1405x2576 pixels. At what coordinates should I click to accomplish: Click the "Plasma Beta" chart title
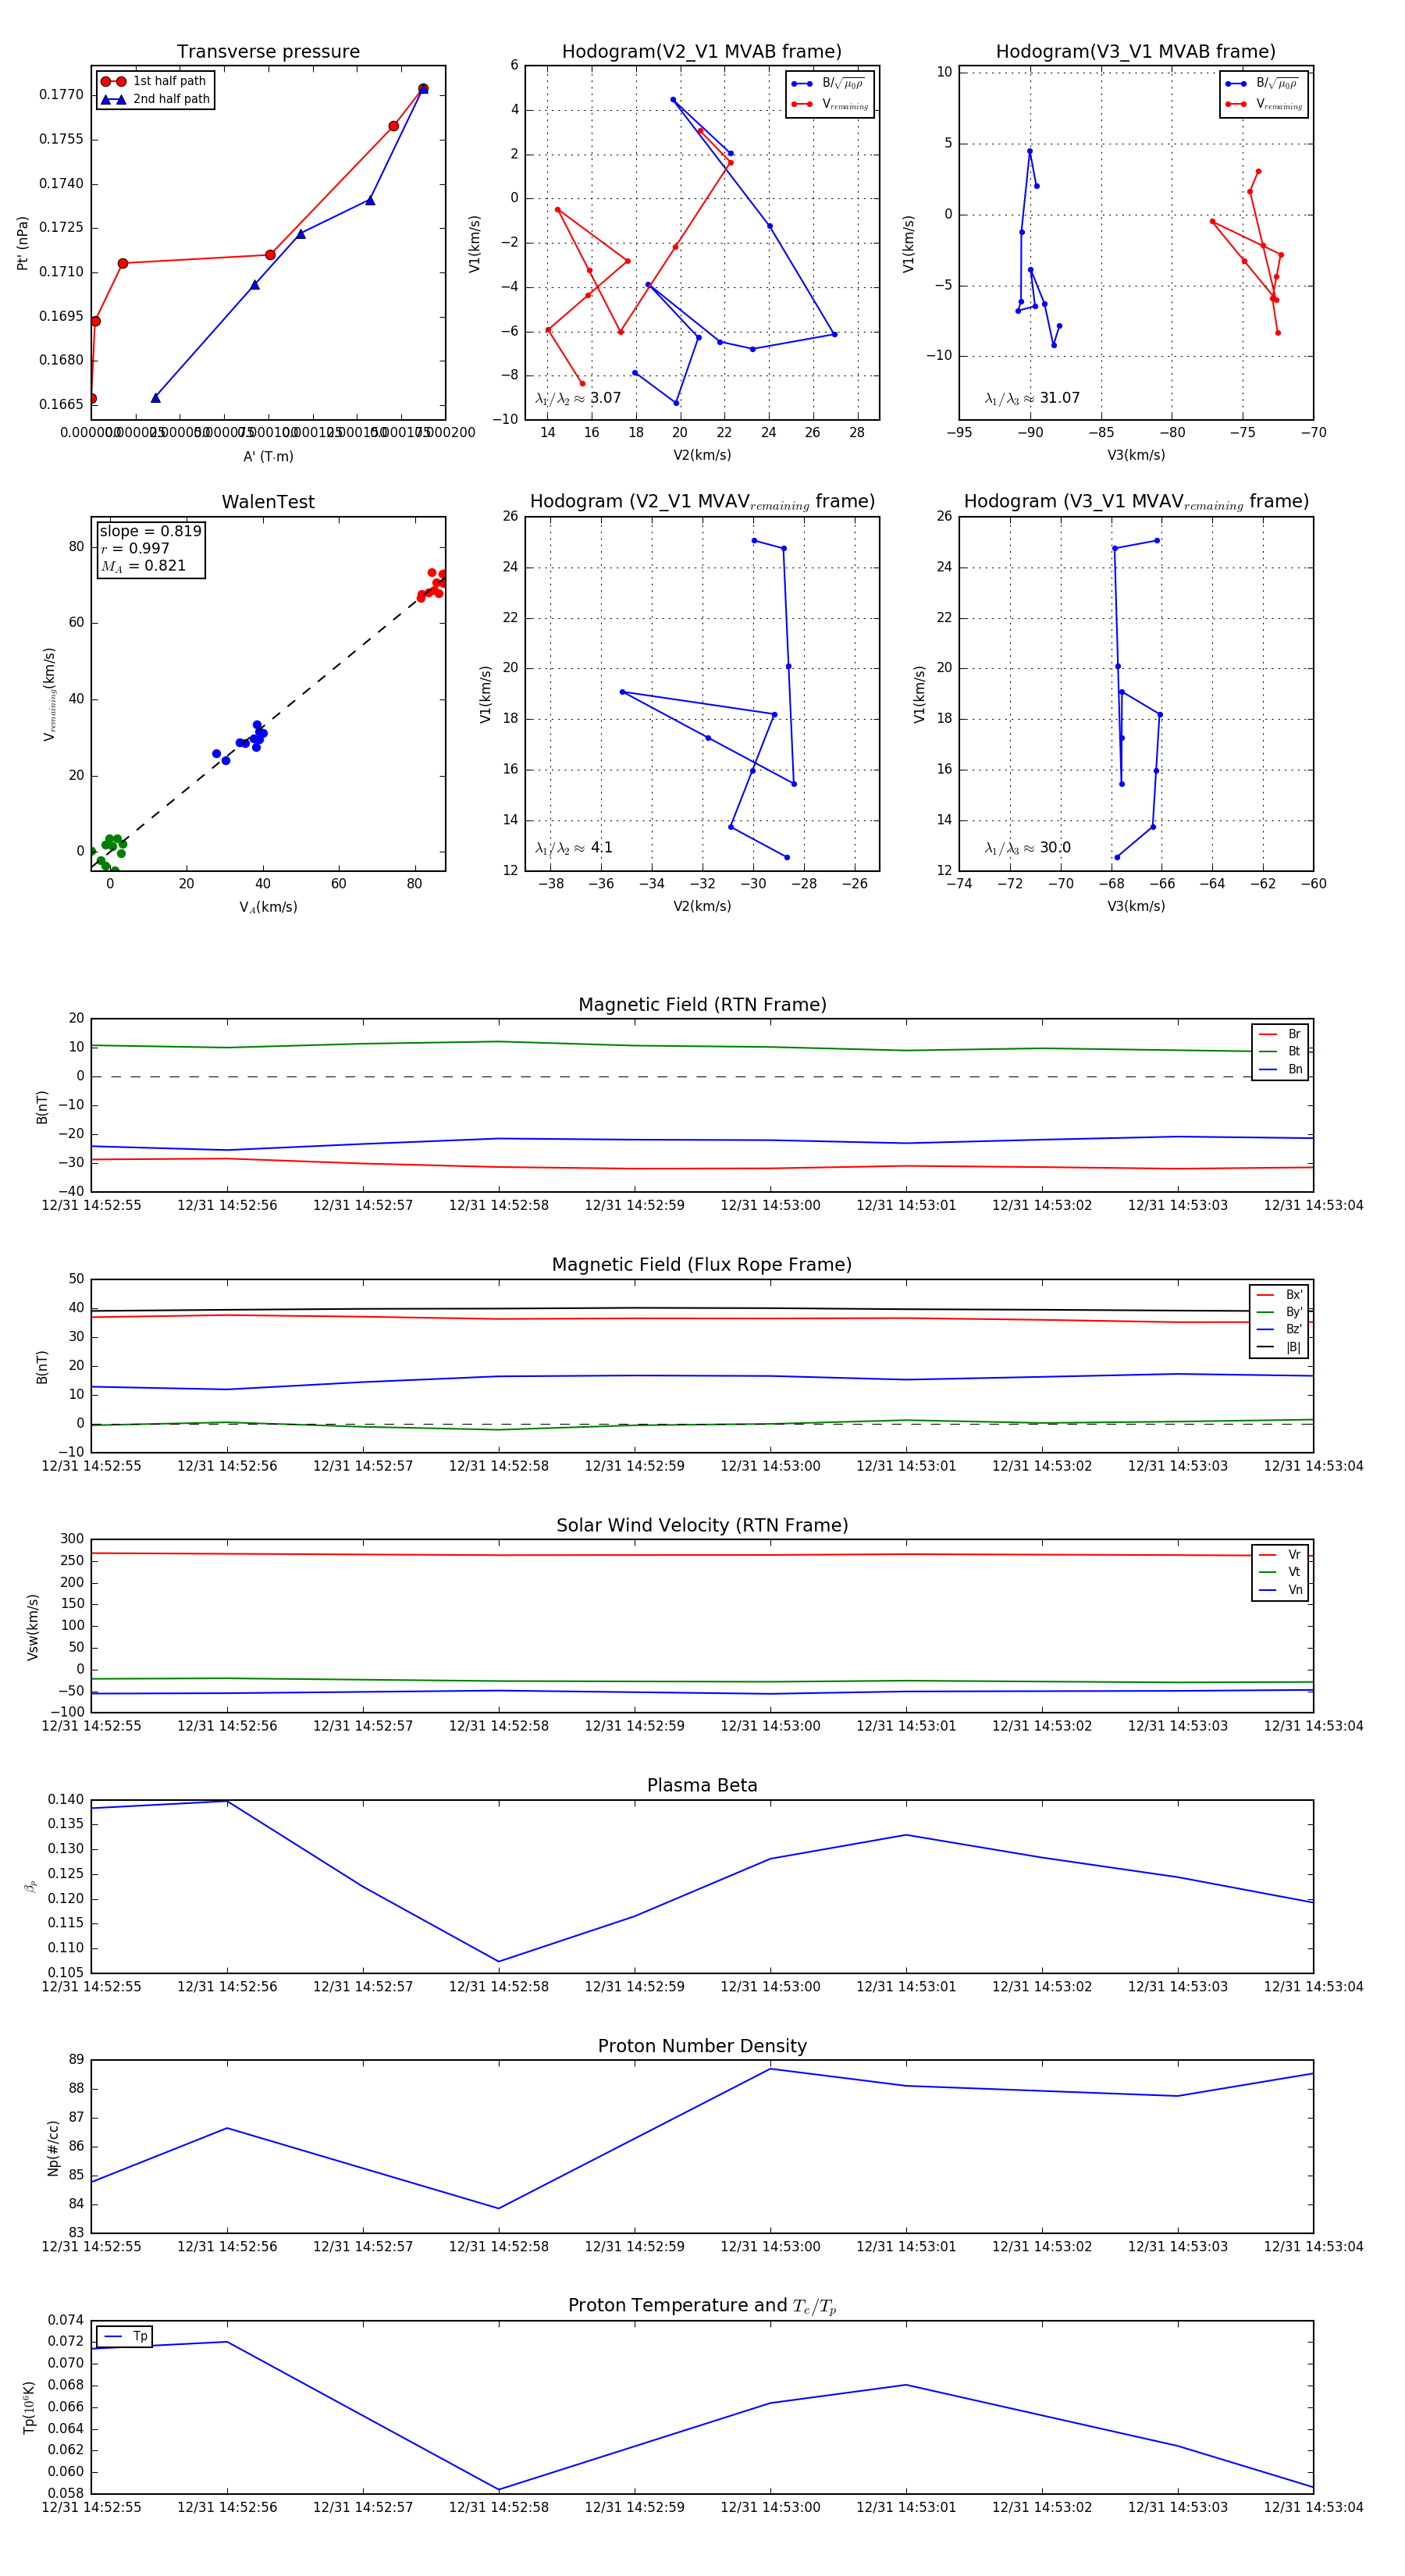tap(702, 1785)
